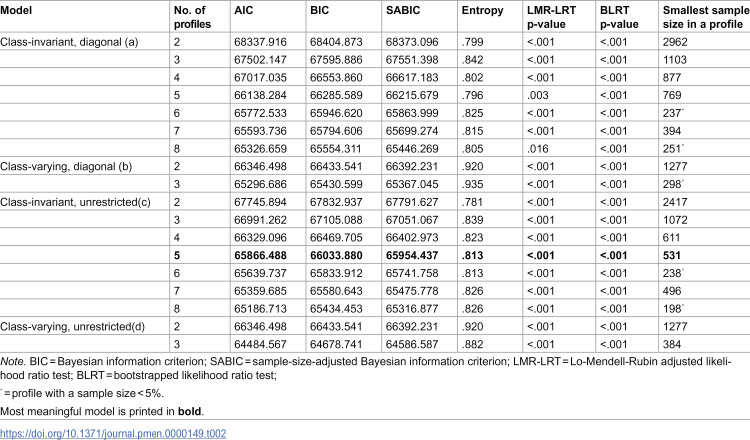Click the Entropy column header

pyautogui.click(x=482, y=10)
